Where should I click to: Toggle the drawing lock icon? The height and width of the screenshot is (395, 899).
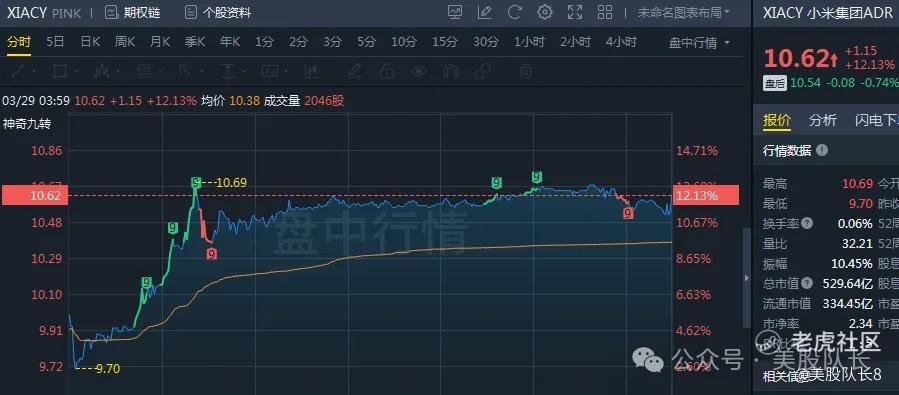(388, 72)
